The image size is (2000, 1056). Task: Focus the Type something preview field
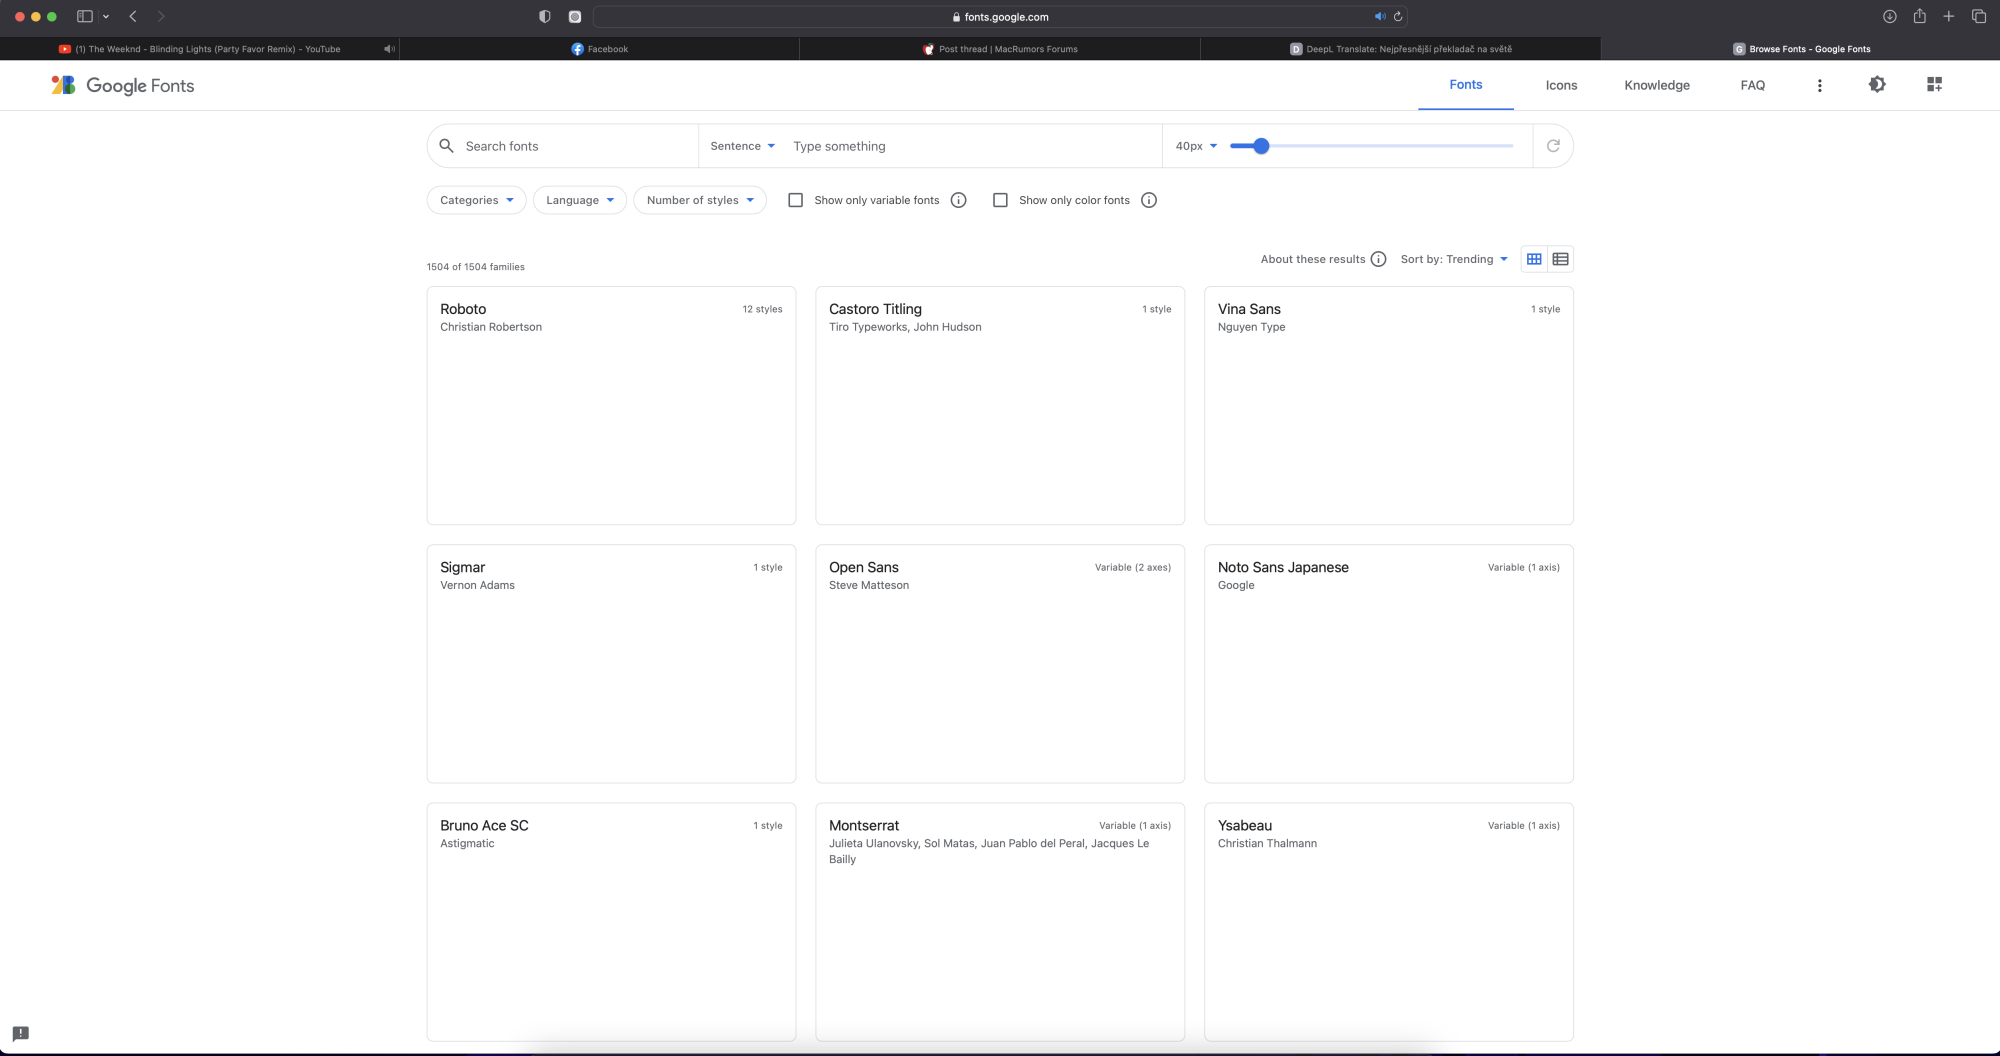970,146
